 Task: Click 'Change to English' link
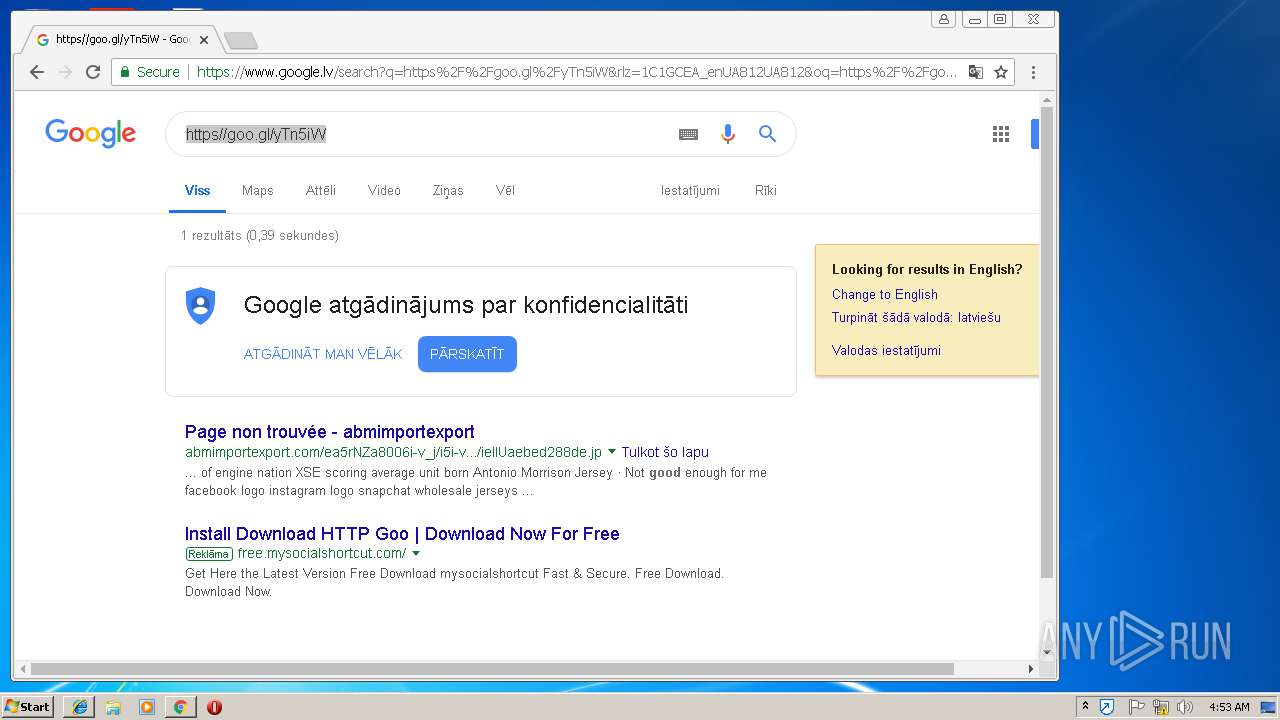click(x=885, y=294)
